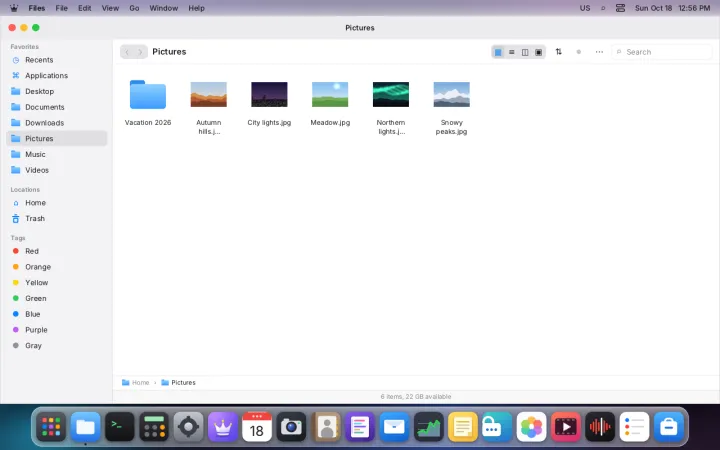The height and width of the screenshot is (450, 720).
Task: Open Videos in the sidebar
Action: click(x=56, y=170)
